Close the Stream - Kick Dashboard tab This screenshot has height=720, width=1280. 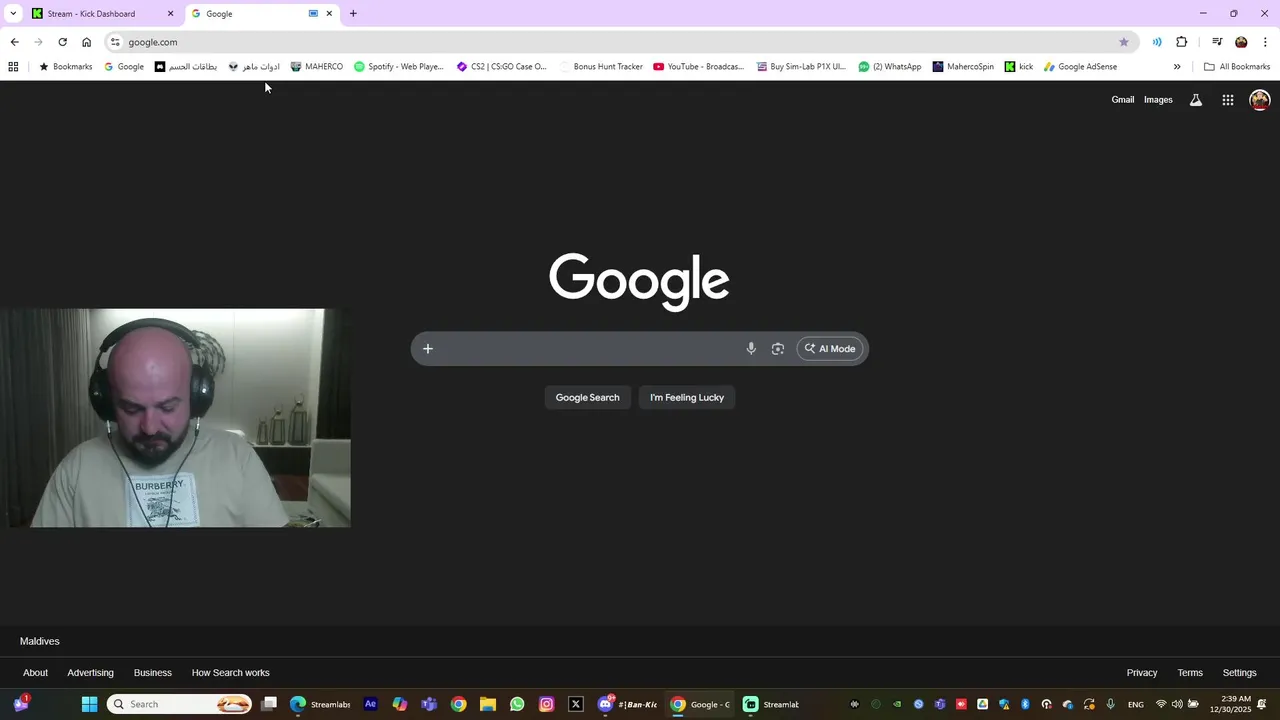click(170, 14)
